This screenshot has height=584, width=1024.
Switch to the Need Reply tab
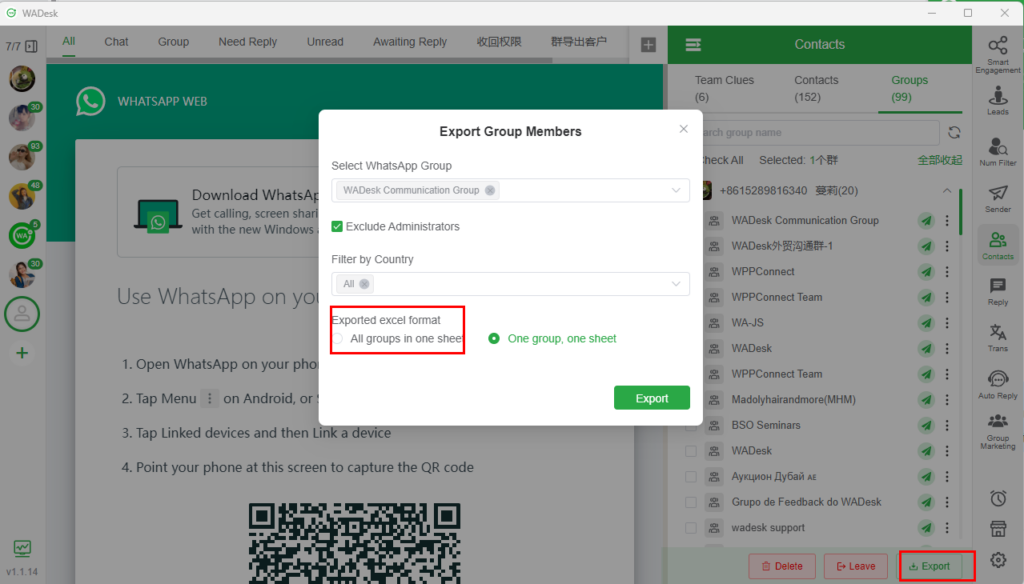click(248, 42)
